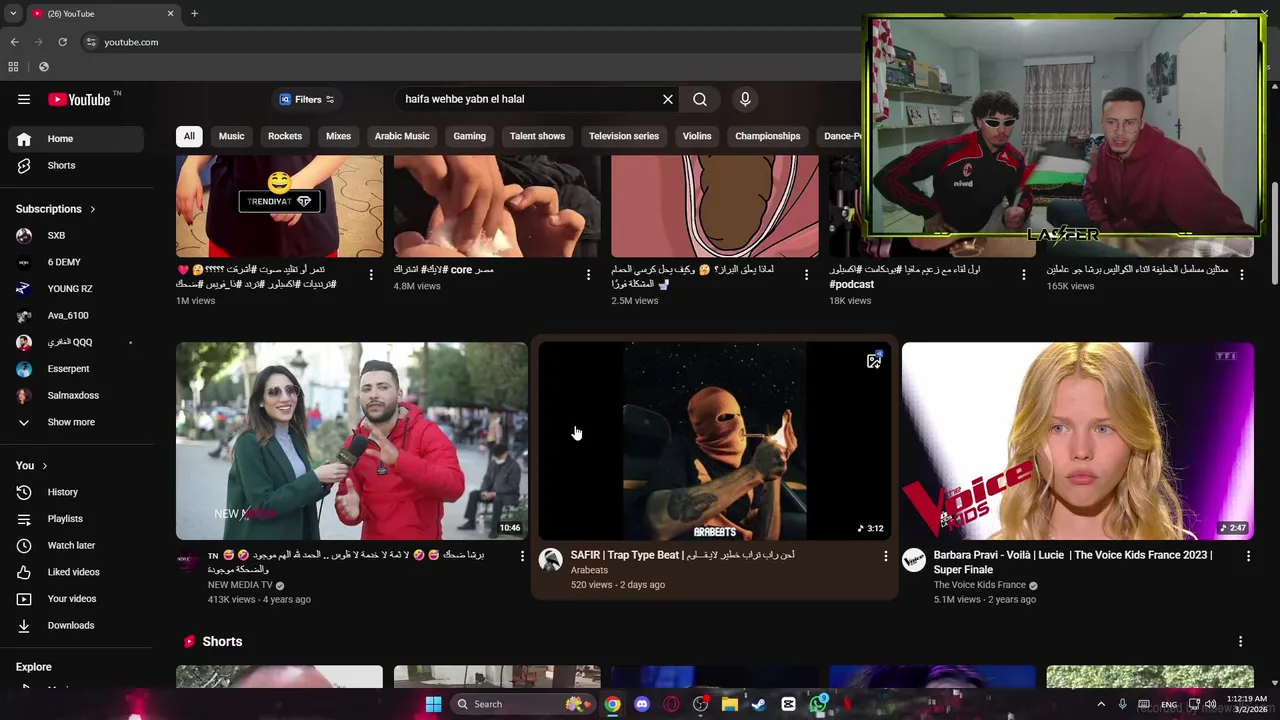Select the All filter chip
The image size is (1280, 720).
point(189,136)
